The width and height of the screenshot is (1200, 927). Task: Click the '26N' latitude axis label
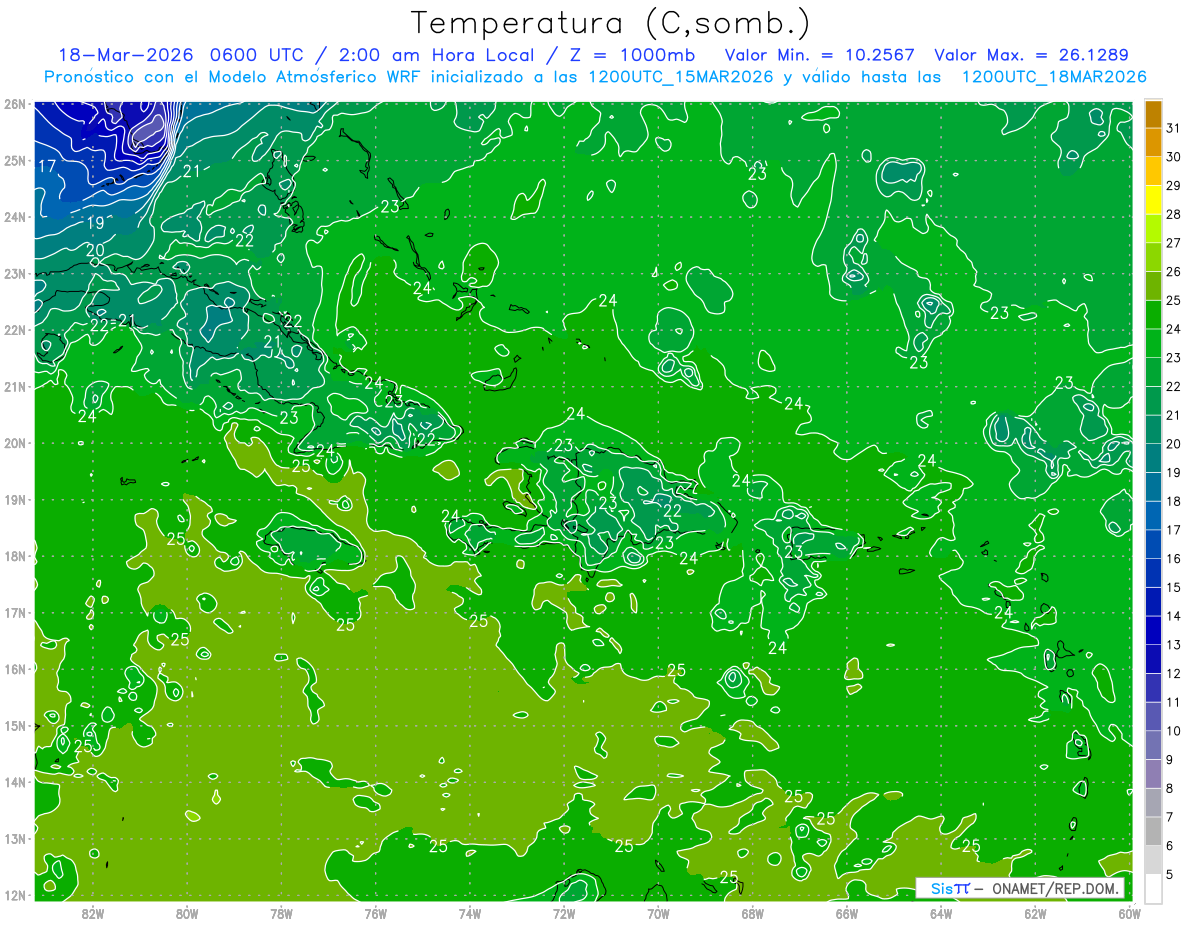click(15, 104)
